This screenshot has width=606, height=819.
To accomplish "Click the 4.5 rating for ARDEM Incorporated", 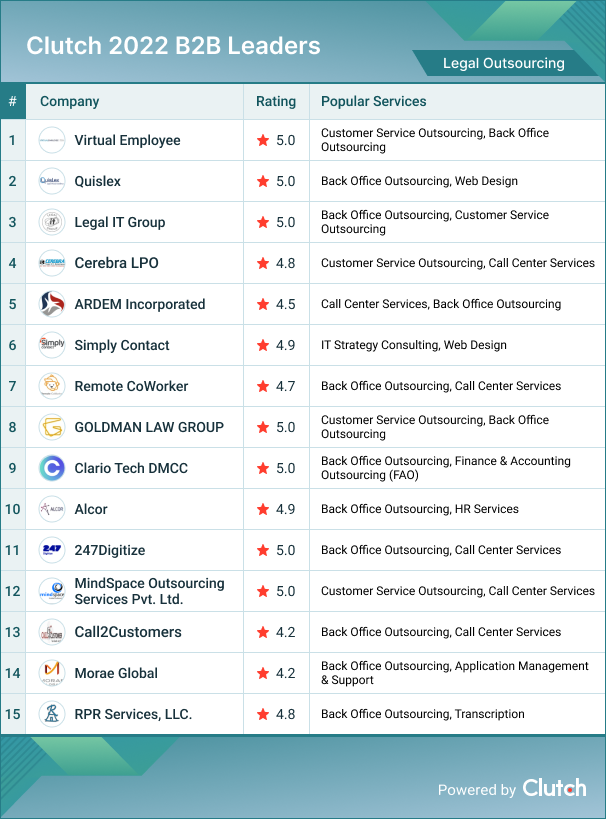I will pyautogui.click(x=286, y=304).
